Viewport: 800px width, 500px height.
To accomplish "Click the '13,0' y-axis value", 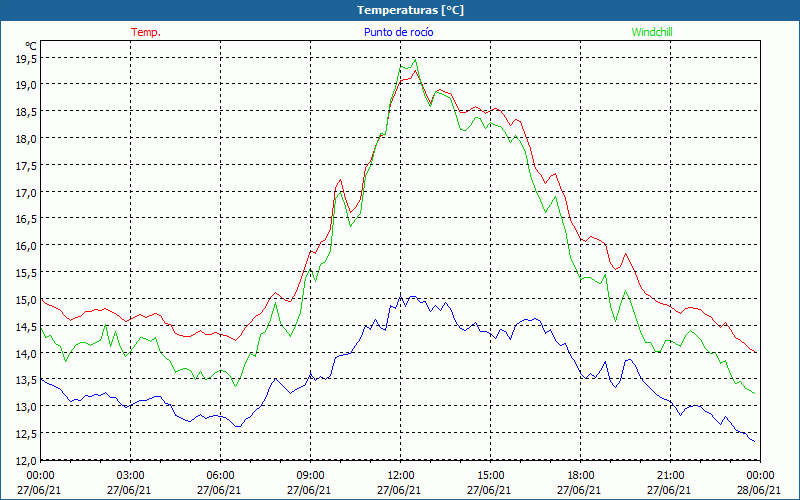I will 26,407.
